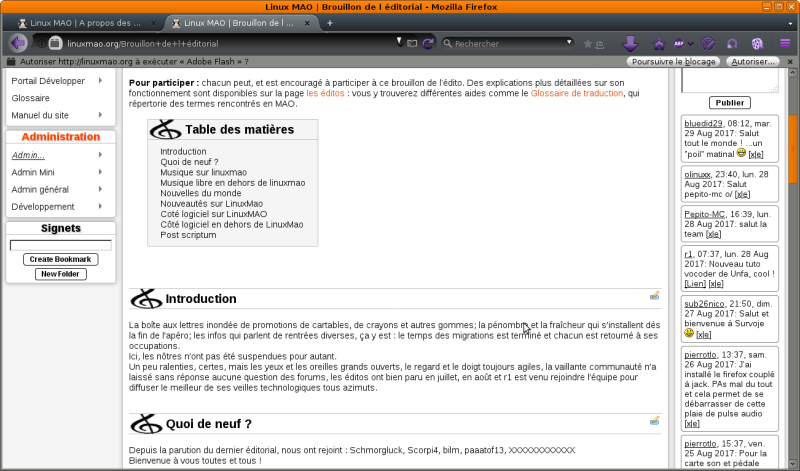Jump to 'Post scriptum' contents entry
The width and height of the screenshot is (800, 471).
(188, 235)
